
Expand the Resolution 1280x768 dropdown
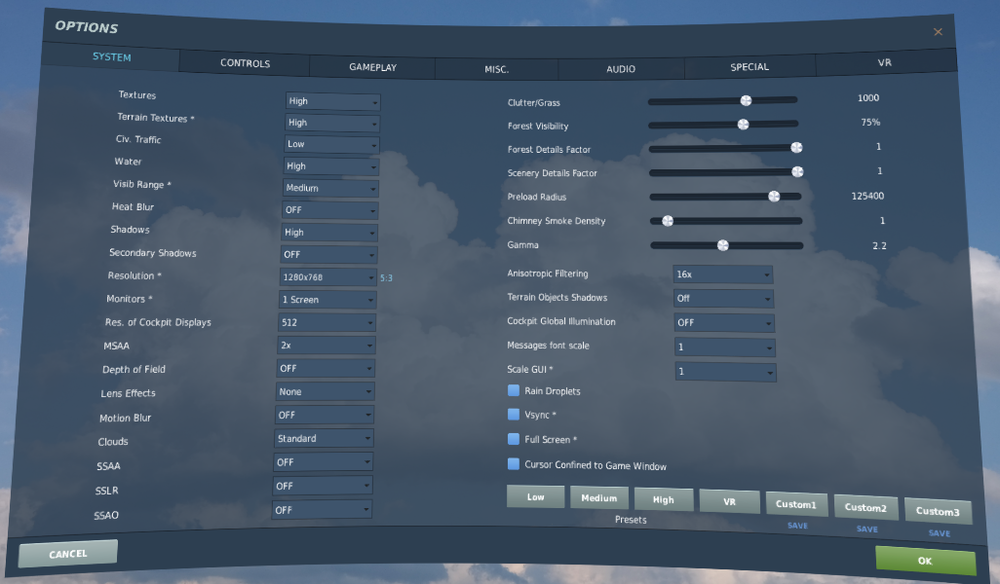328,277
